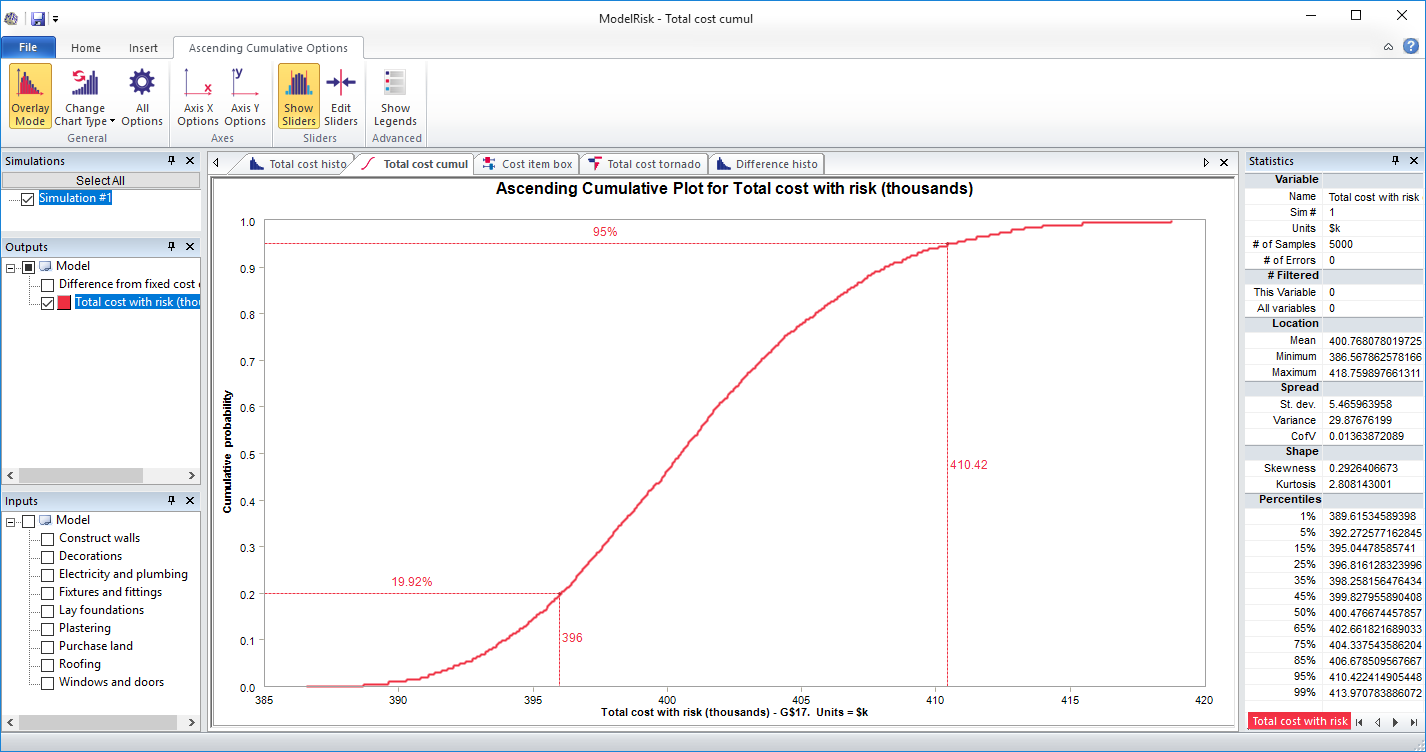Screen dimensions: 1426x752
Task: Open Axis Y Options
Action: click(244, 95)
